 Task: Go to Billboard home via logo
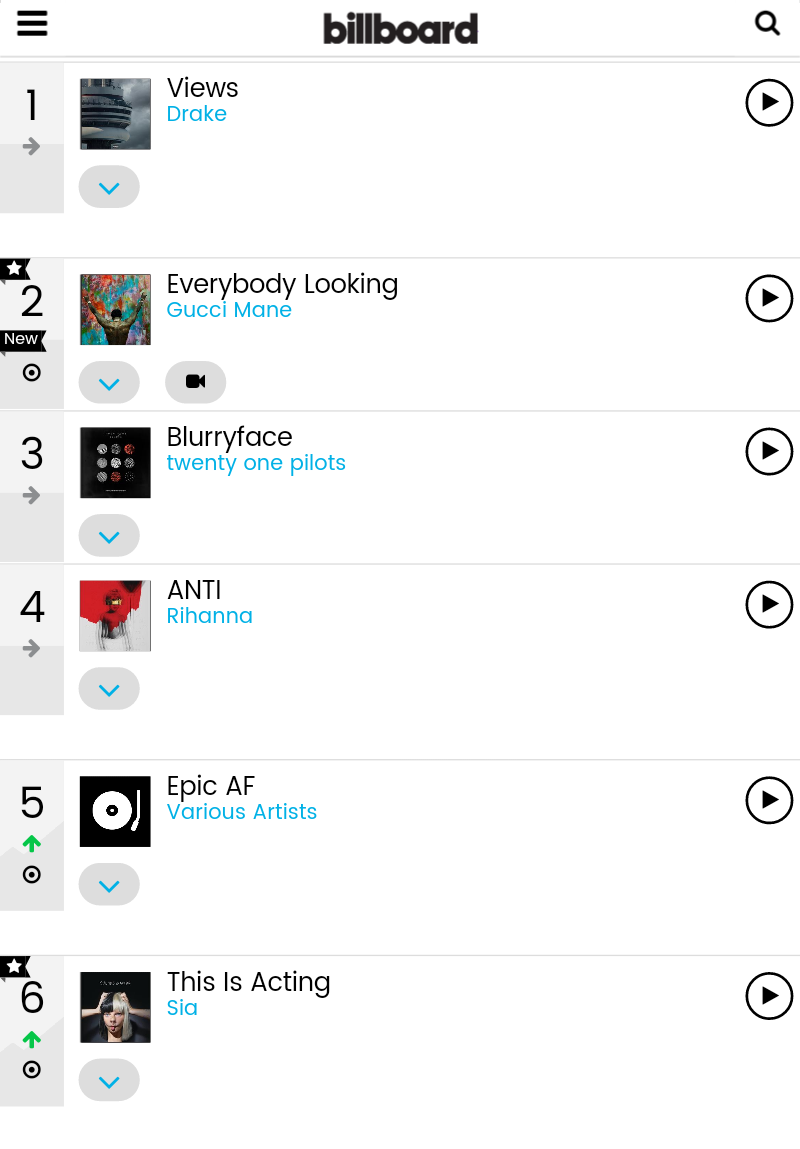400,28
